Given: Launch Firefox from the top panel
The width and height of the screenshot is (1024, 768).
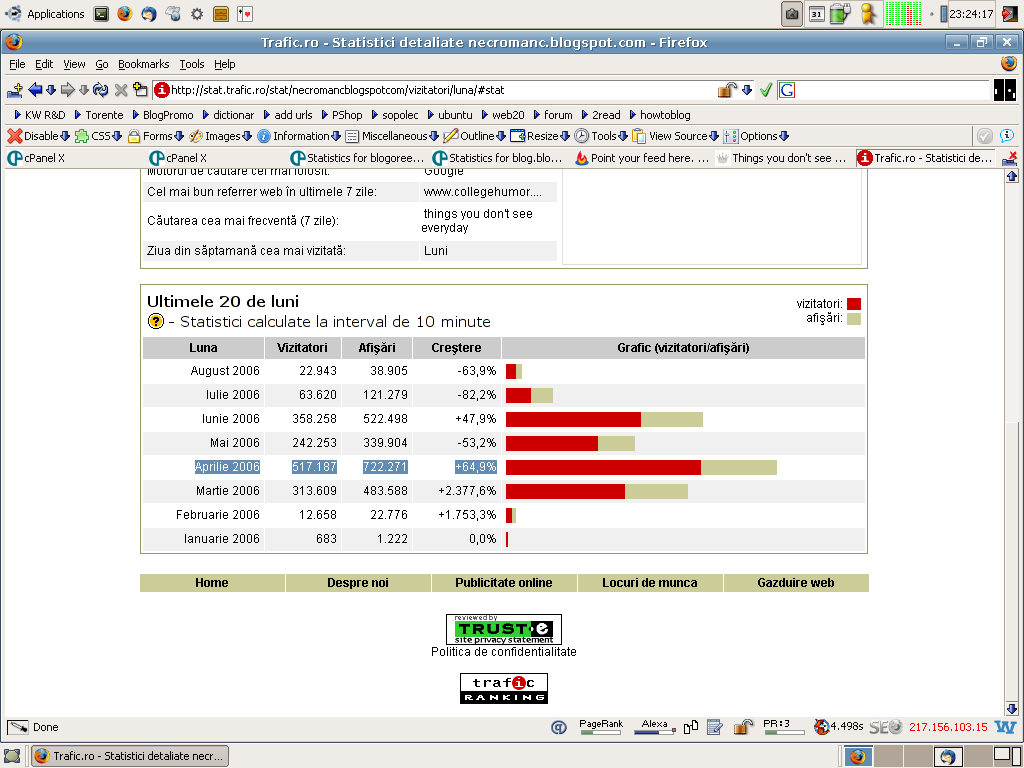Looking at the screenshot, I should (x=124, y=14).
